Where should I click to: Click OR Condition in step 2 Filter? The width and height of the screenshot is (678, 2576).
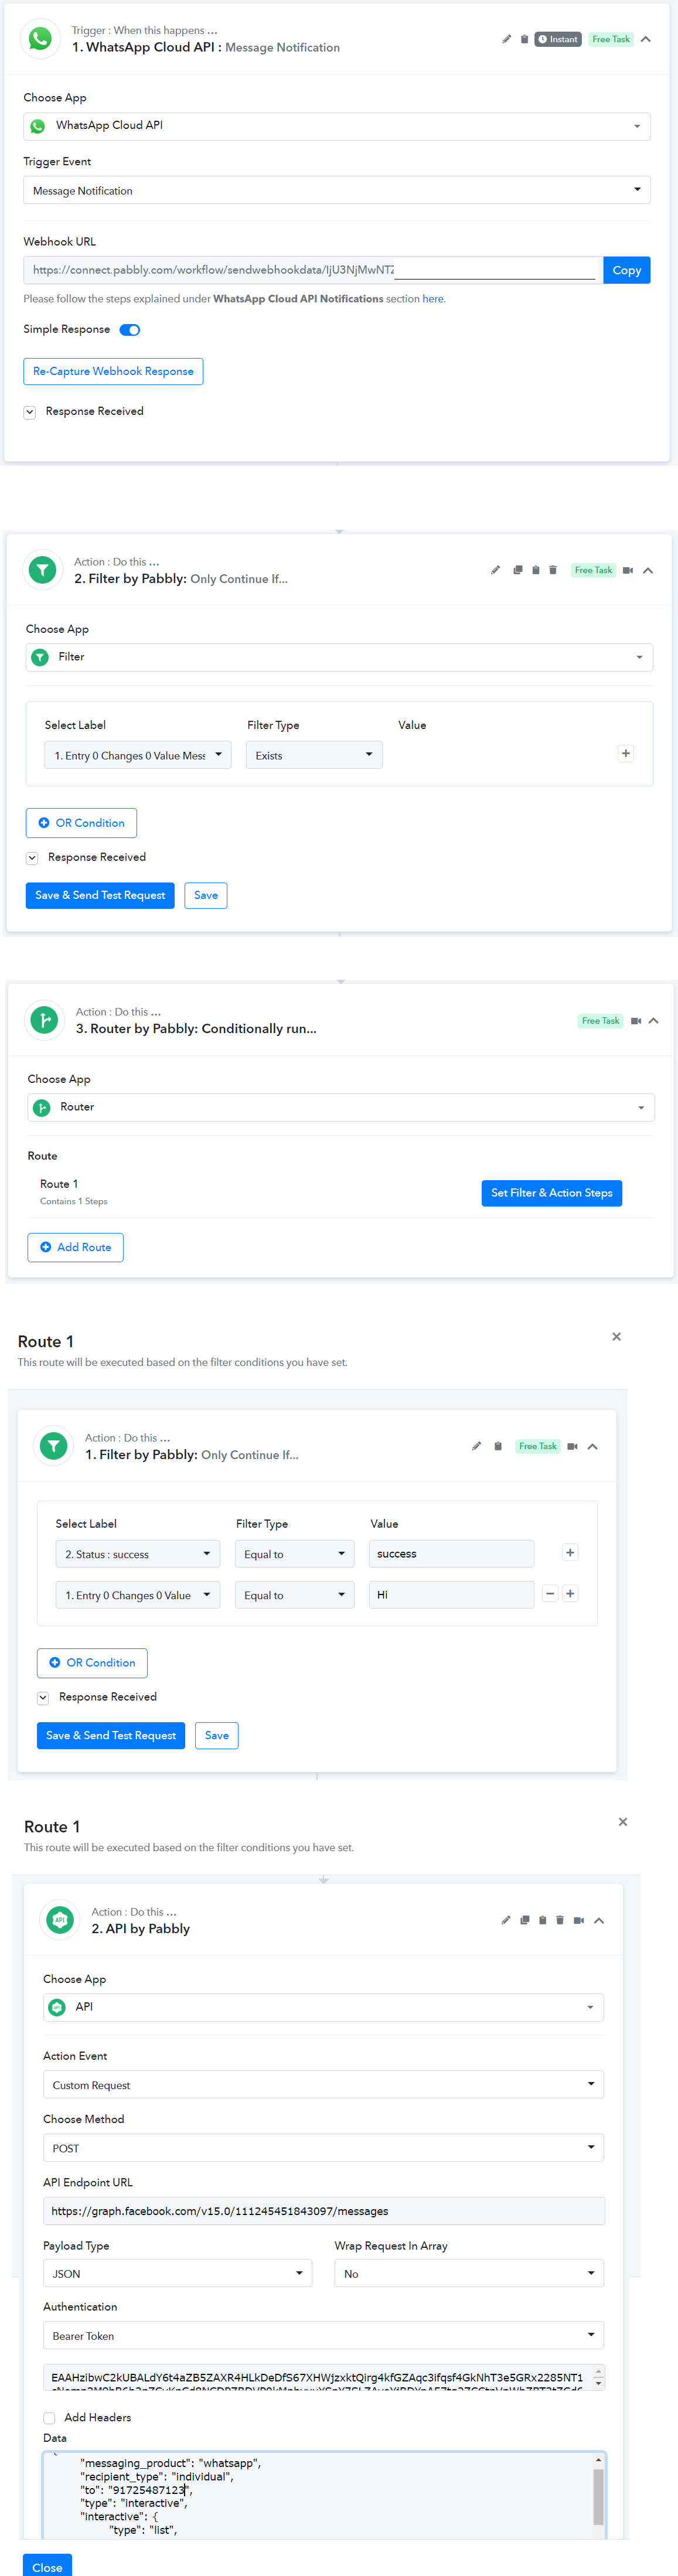point(81,823)
